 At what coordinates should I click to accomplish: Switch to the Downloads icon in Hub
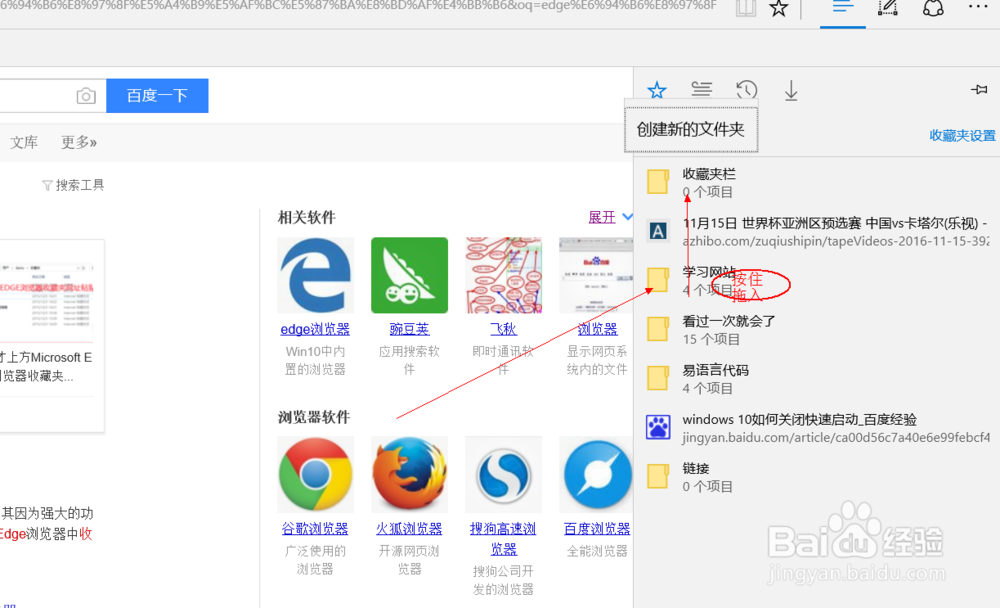click(x=790, y=89)
